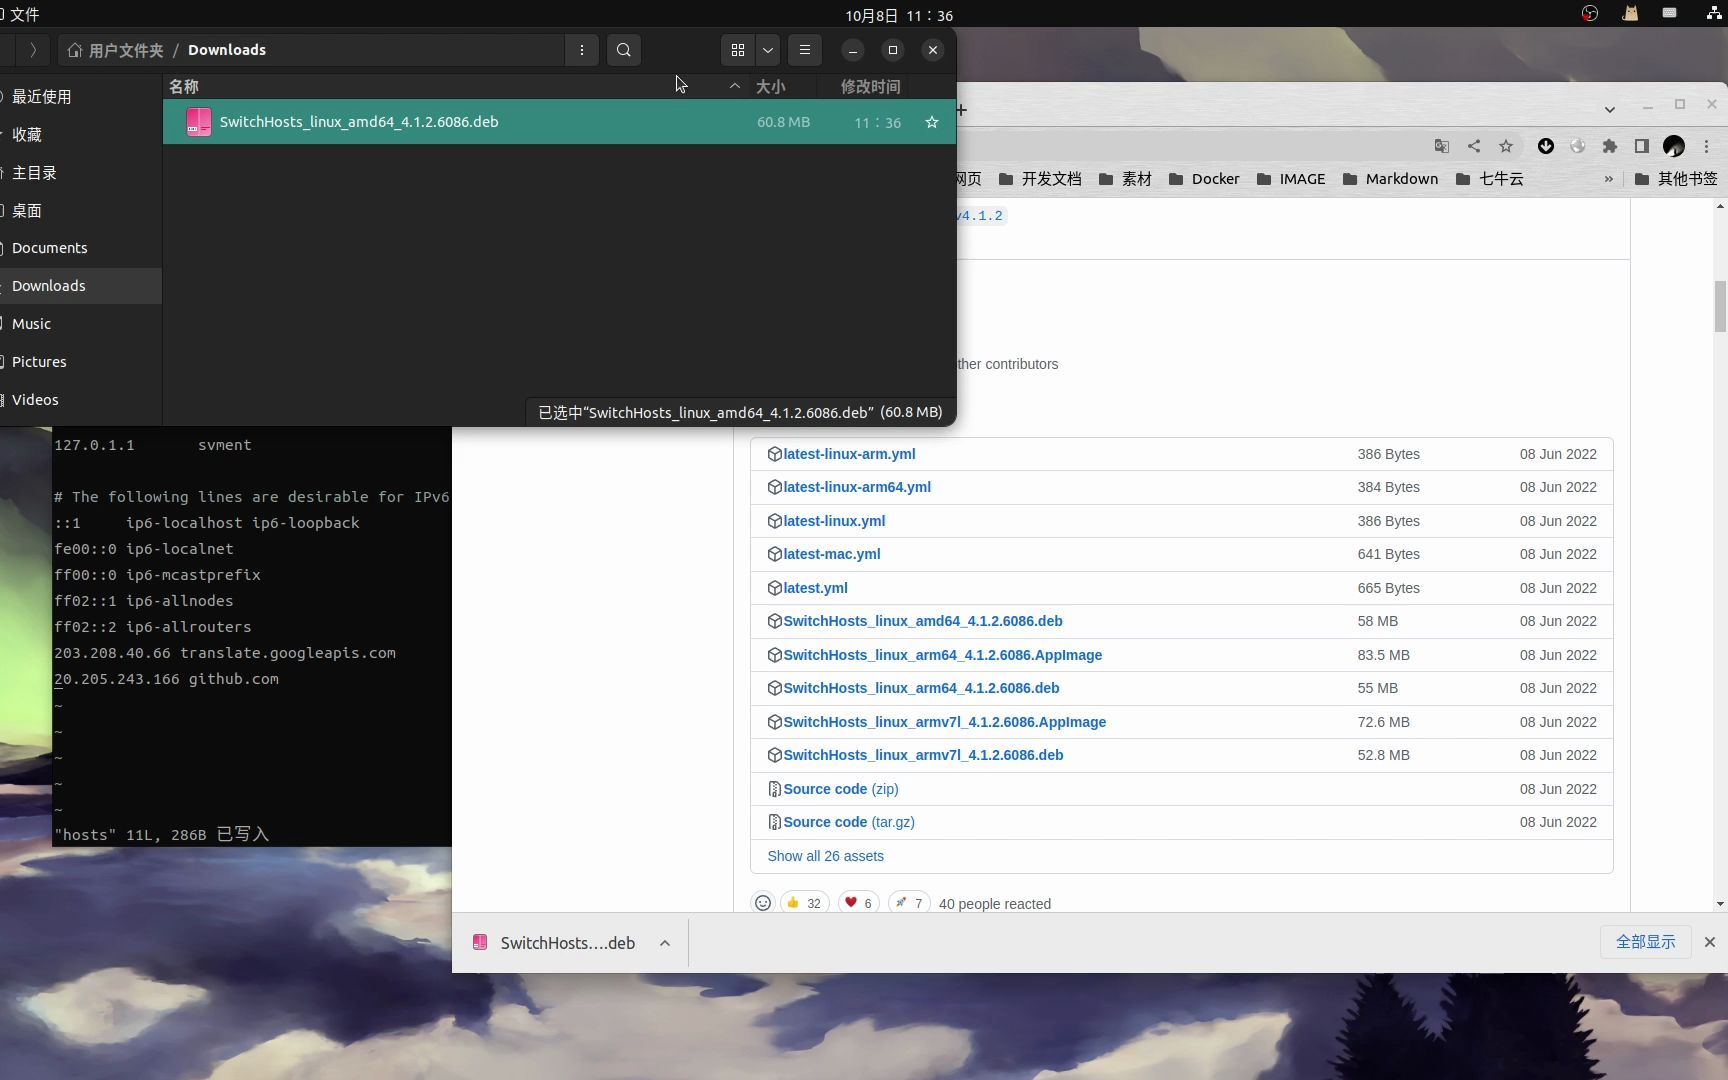This screenshot has width=1728, height=1080.
Task: Open Documents in file manager sidebar
Action: pyautogui.click(x=81, y=248)
